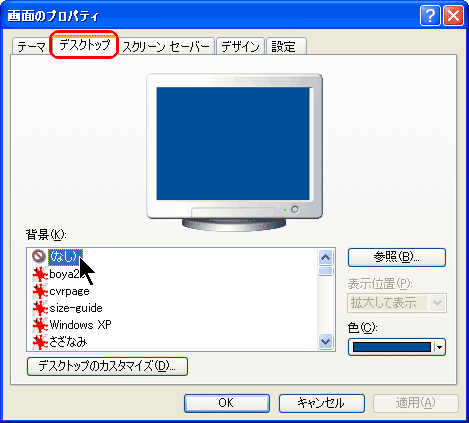Confirm with the OK button
The image size is (469, 423).
pos(227,403)
